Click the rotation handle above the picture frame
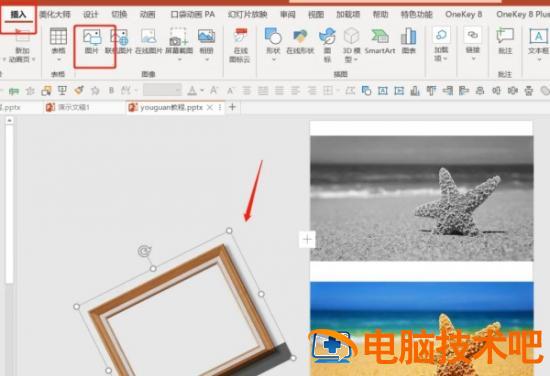Image resolution: width=550 pixels, height=376 pixels. tap(144, 251)
